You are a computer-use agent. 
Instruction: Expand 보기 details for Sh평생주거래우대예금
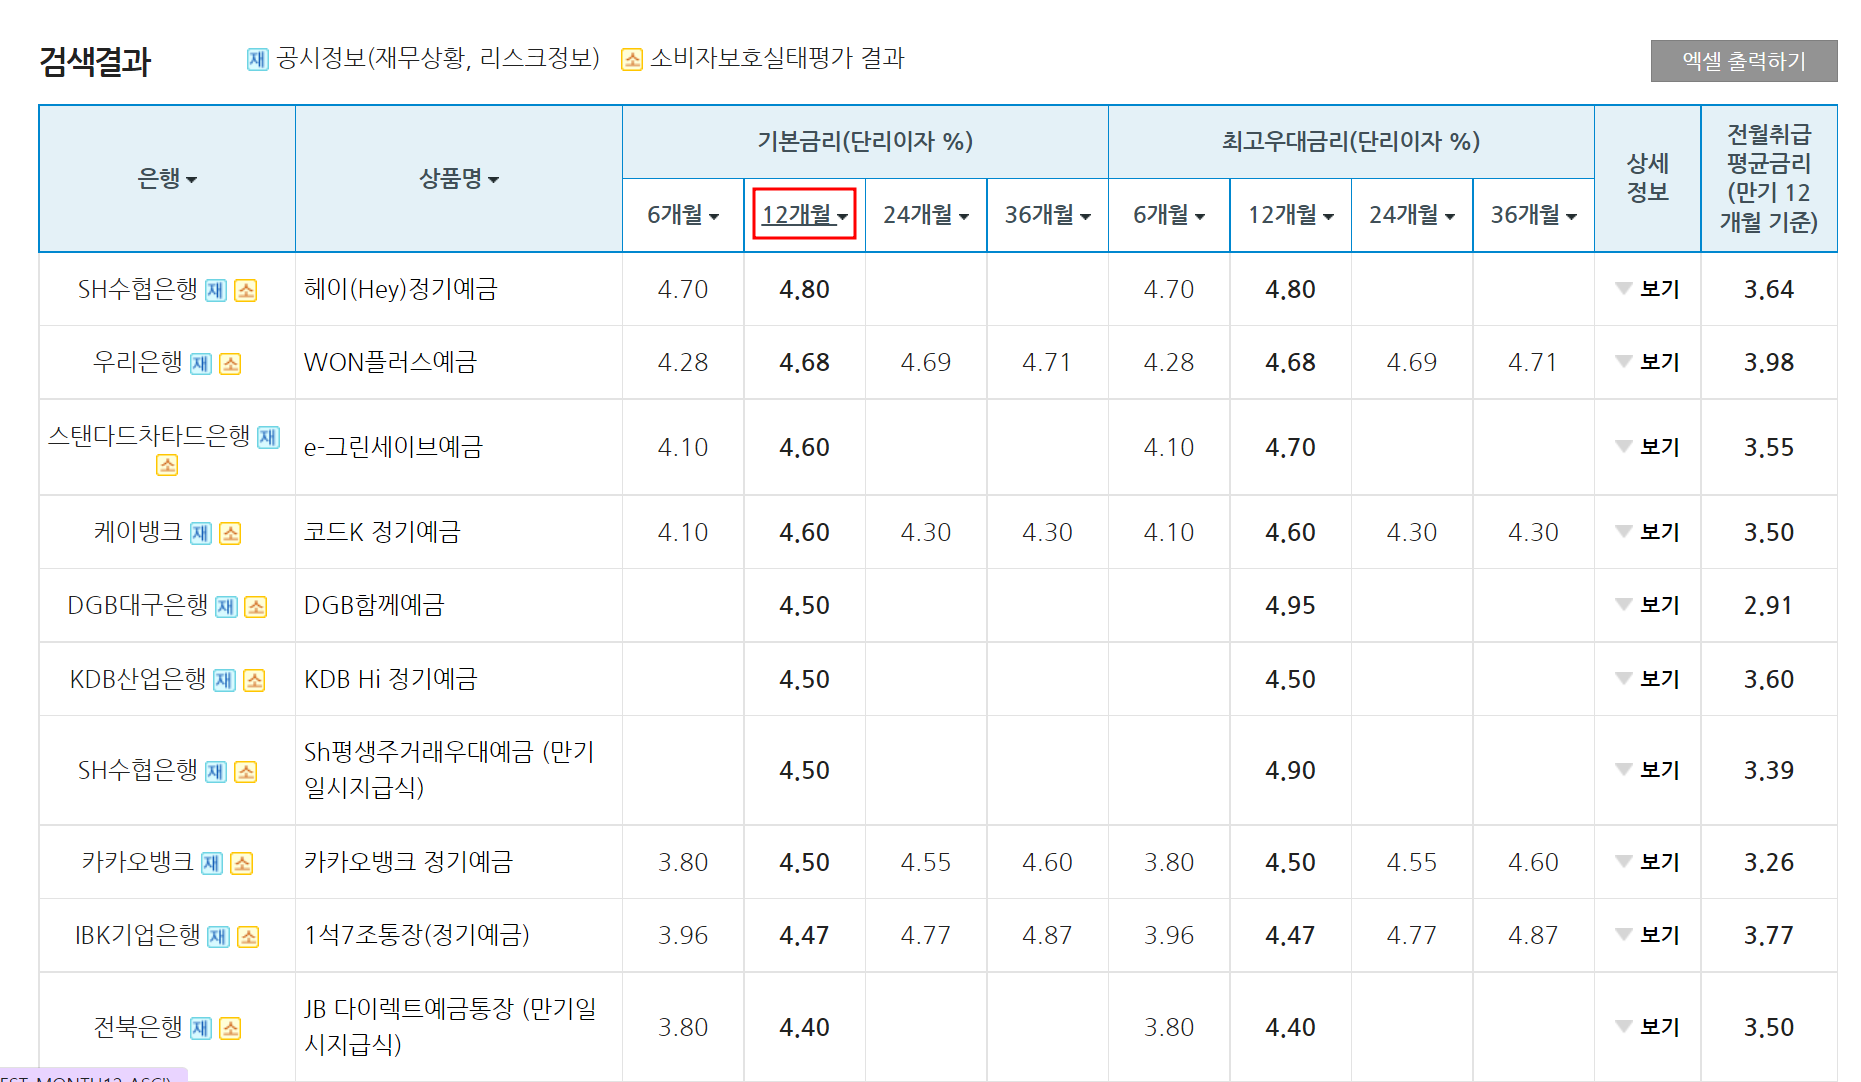click(1648, 770)
